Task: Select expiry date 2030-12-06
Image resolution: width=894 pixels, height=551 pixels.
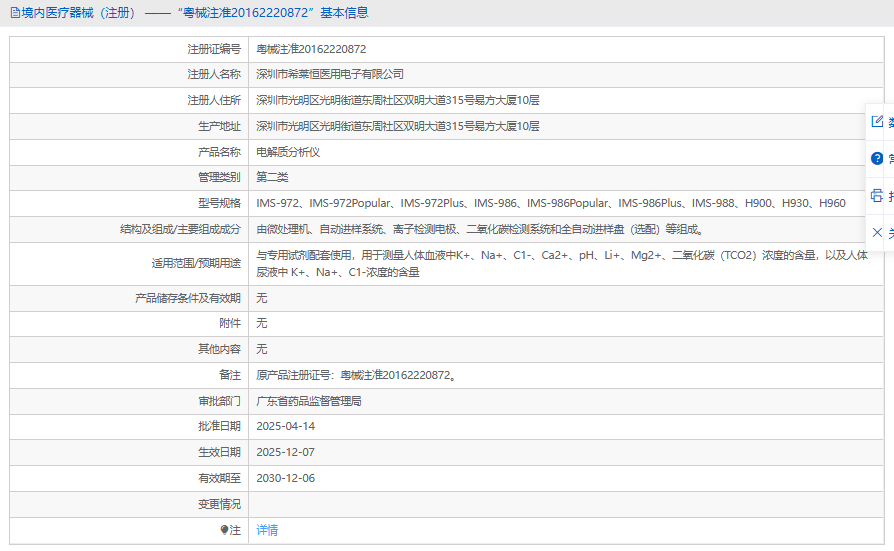Action: (x=285, y=479)
